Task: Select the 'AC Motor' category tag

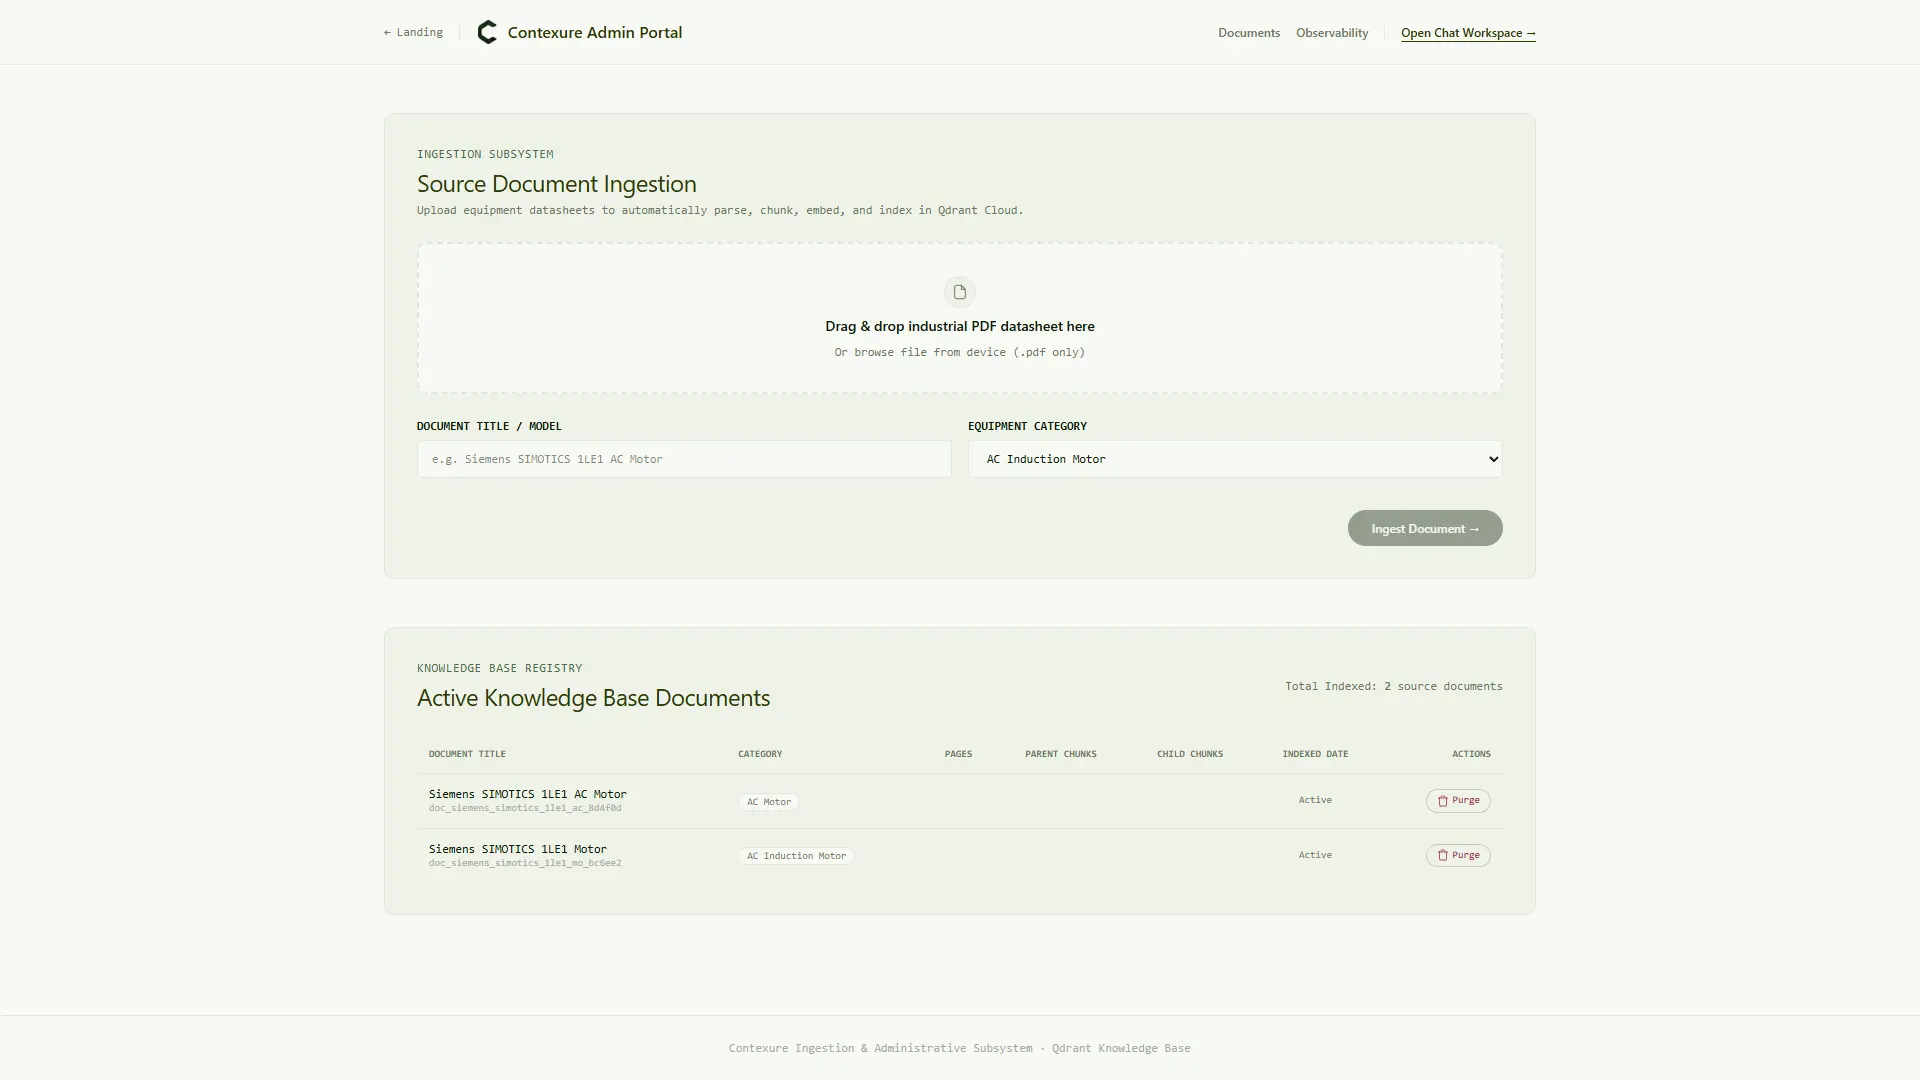Action: (769, 802)
